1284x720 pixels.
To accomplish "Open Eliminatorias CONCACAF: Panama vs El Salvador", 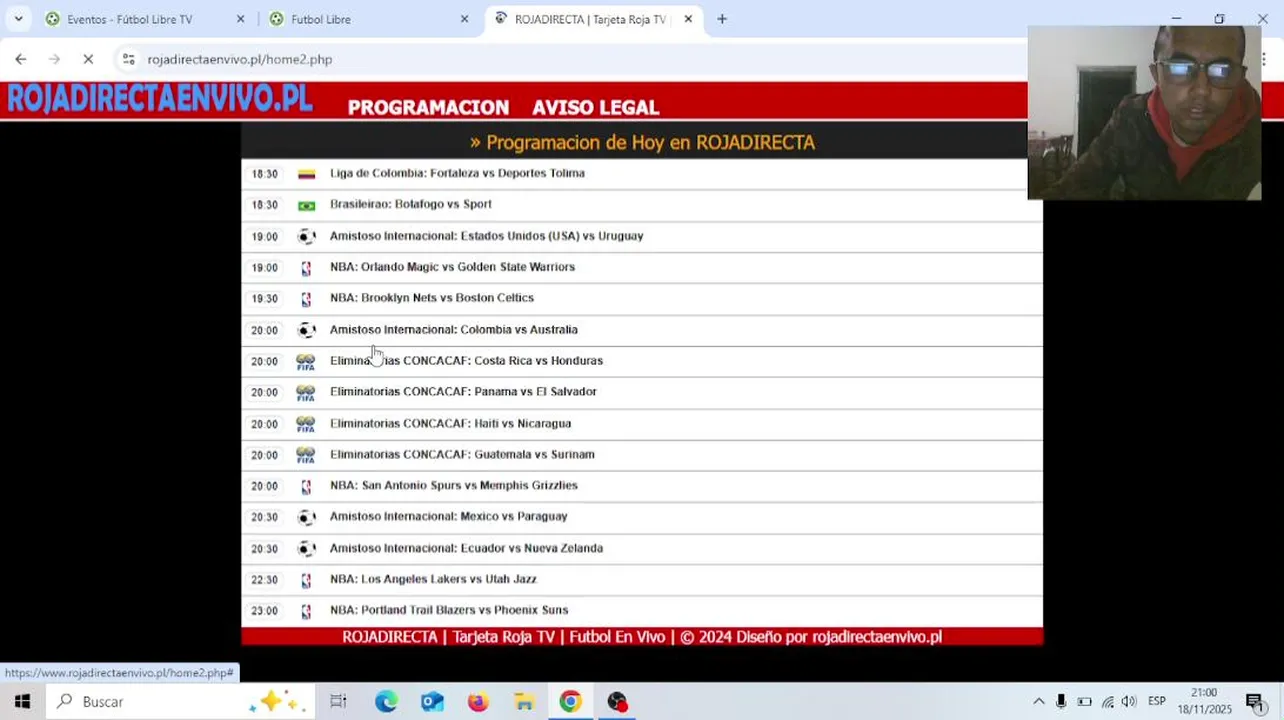I will (463, 392).
